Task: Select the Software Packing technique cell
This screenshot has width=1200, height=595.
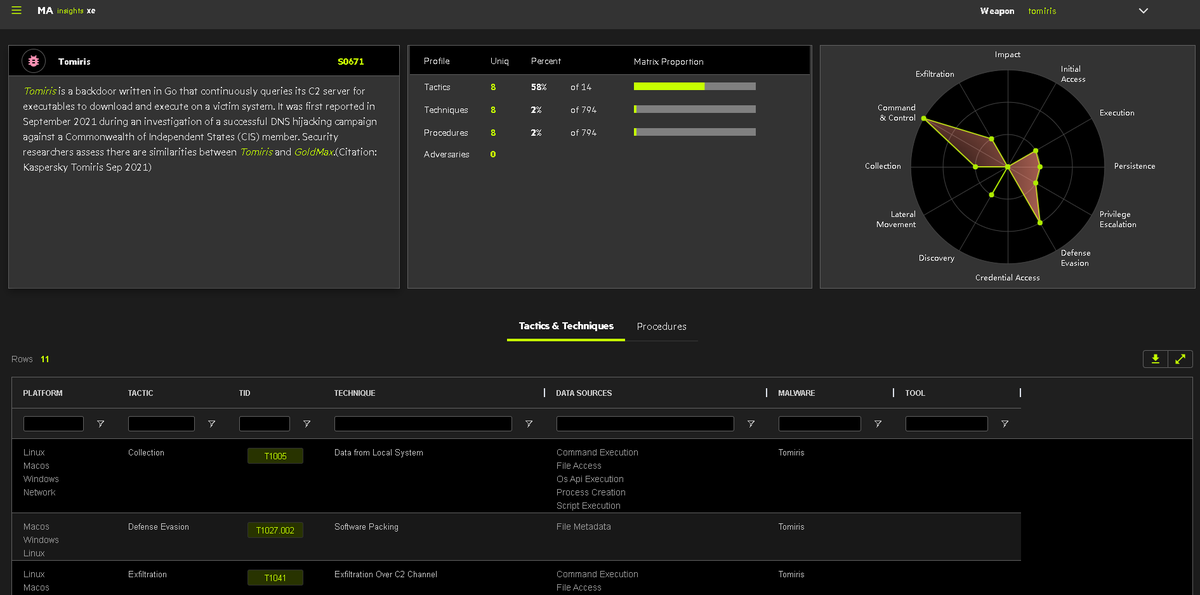Action: tap(366, 527)
